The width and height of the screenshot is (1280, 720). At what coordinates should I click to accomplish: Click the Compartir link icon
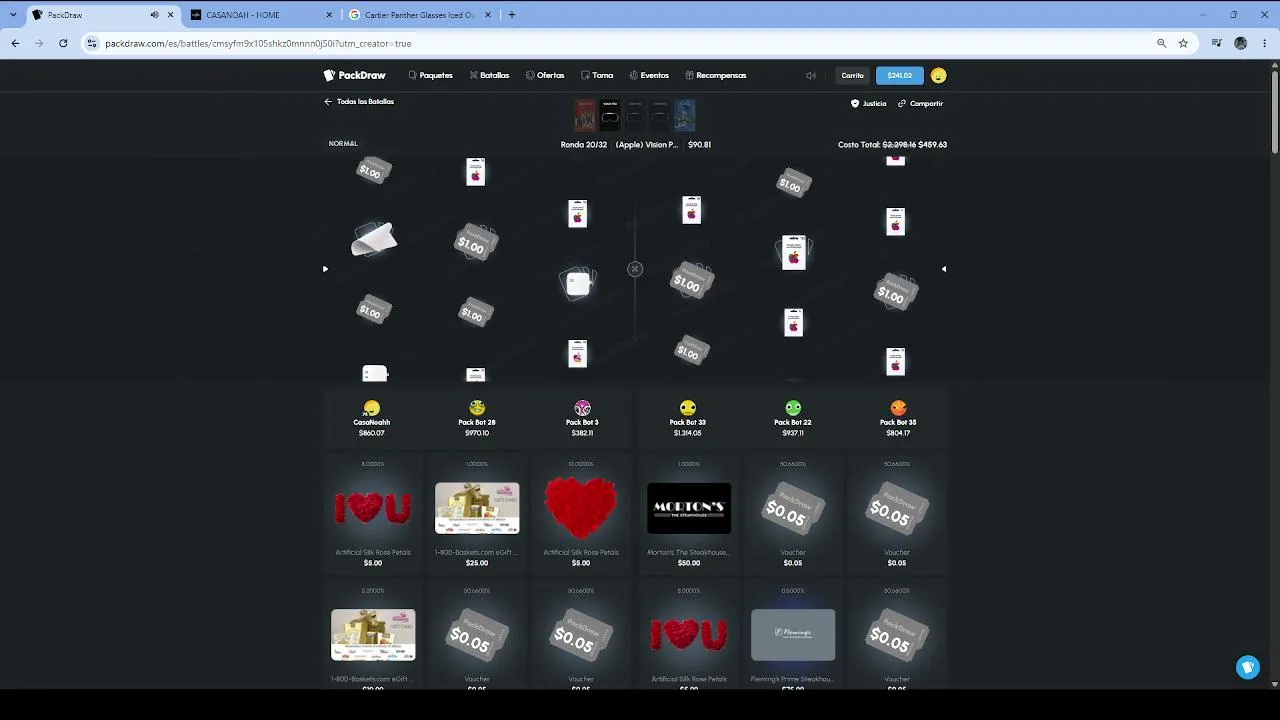point(902,103)
